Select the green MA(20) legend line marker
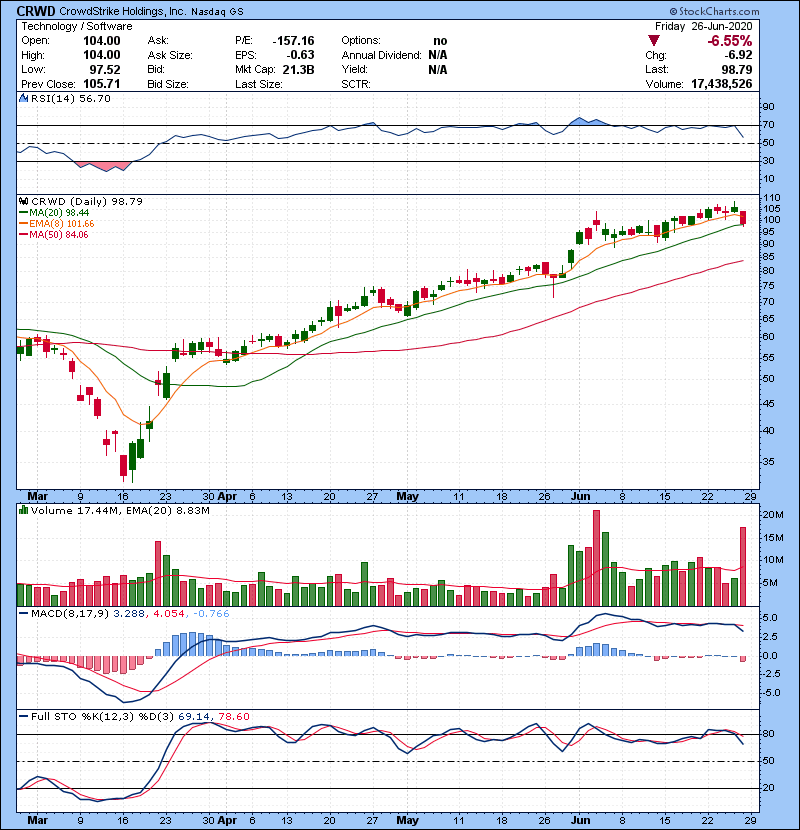800x830 pixels. (23, 213)
